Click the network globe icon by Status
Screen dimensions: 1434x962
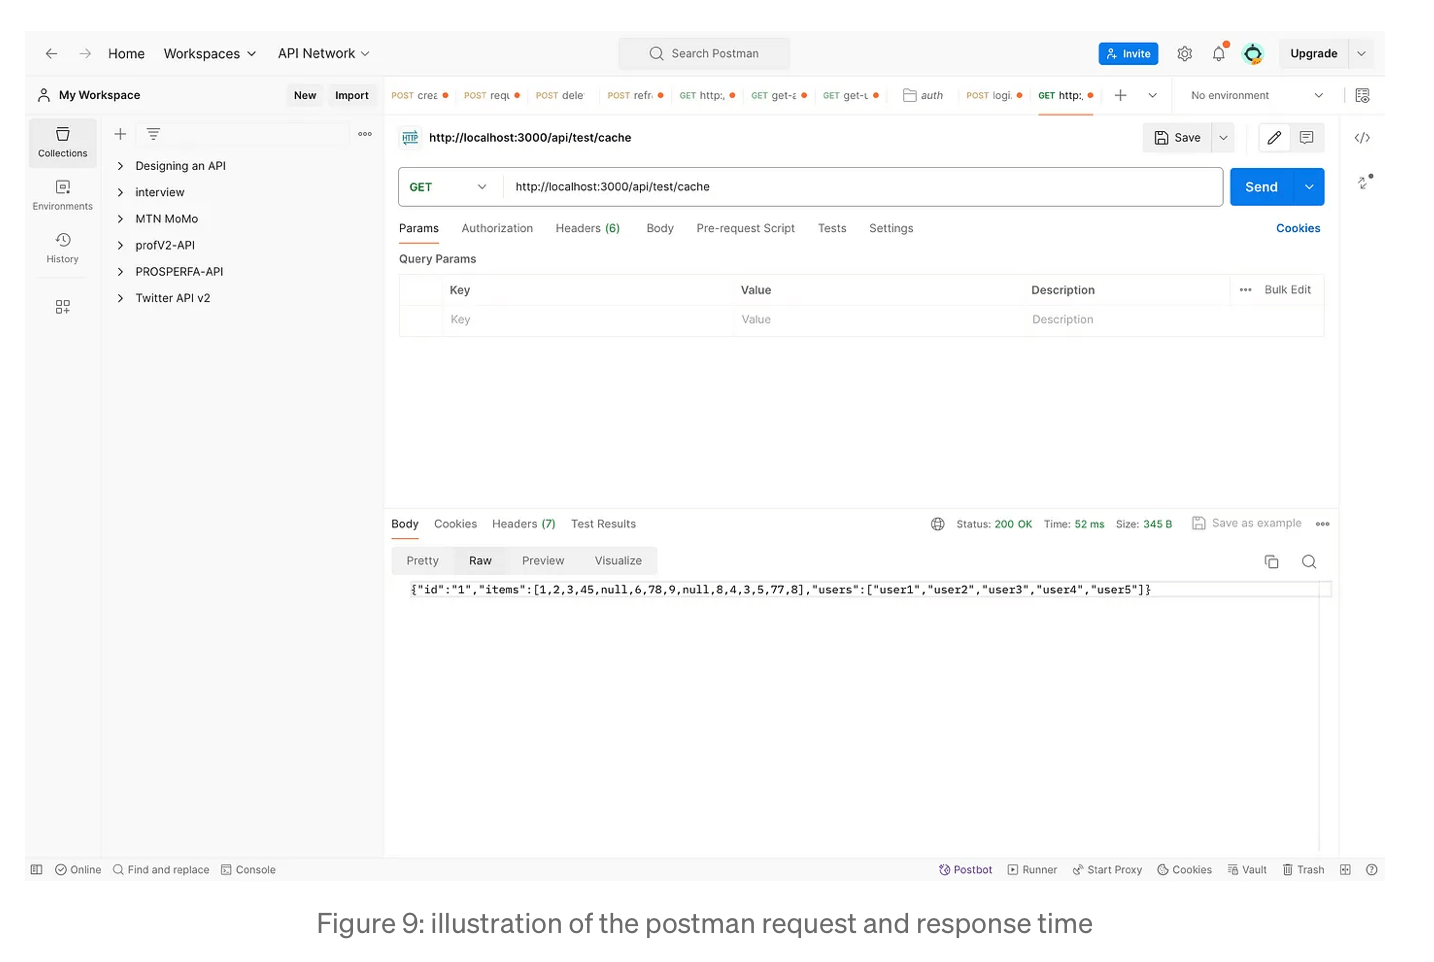[938, 524]
